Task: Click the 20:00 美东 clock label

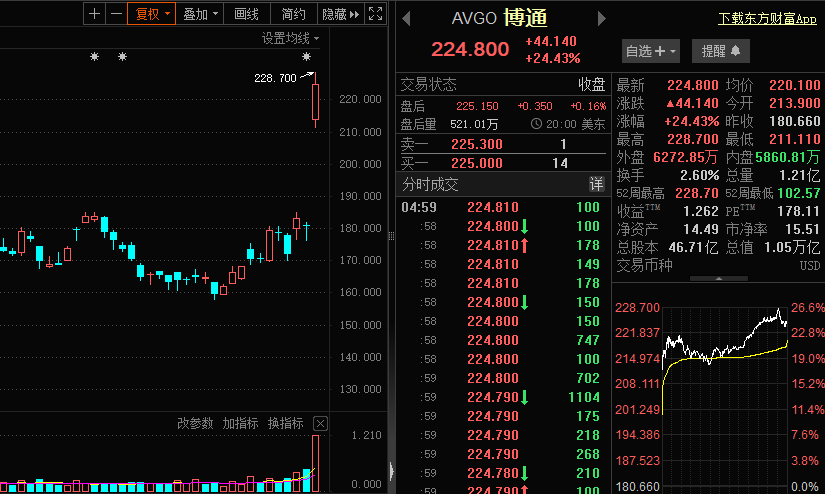Action: 568,124
